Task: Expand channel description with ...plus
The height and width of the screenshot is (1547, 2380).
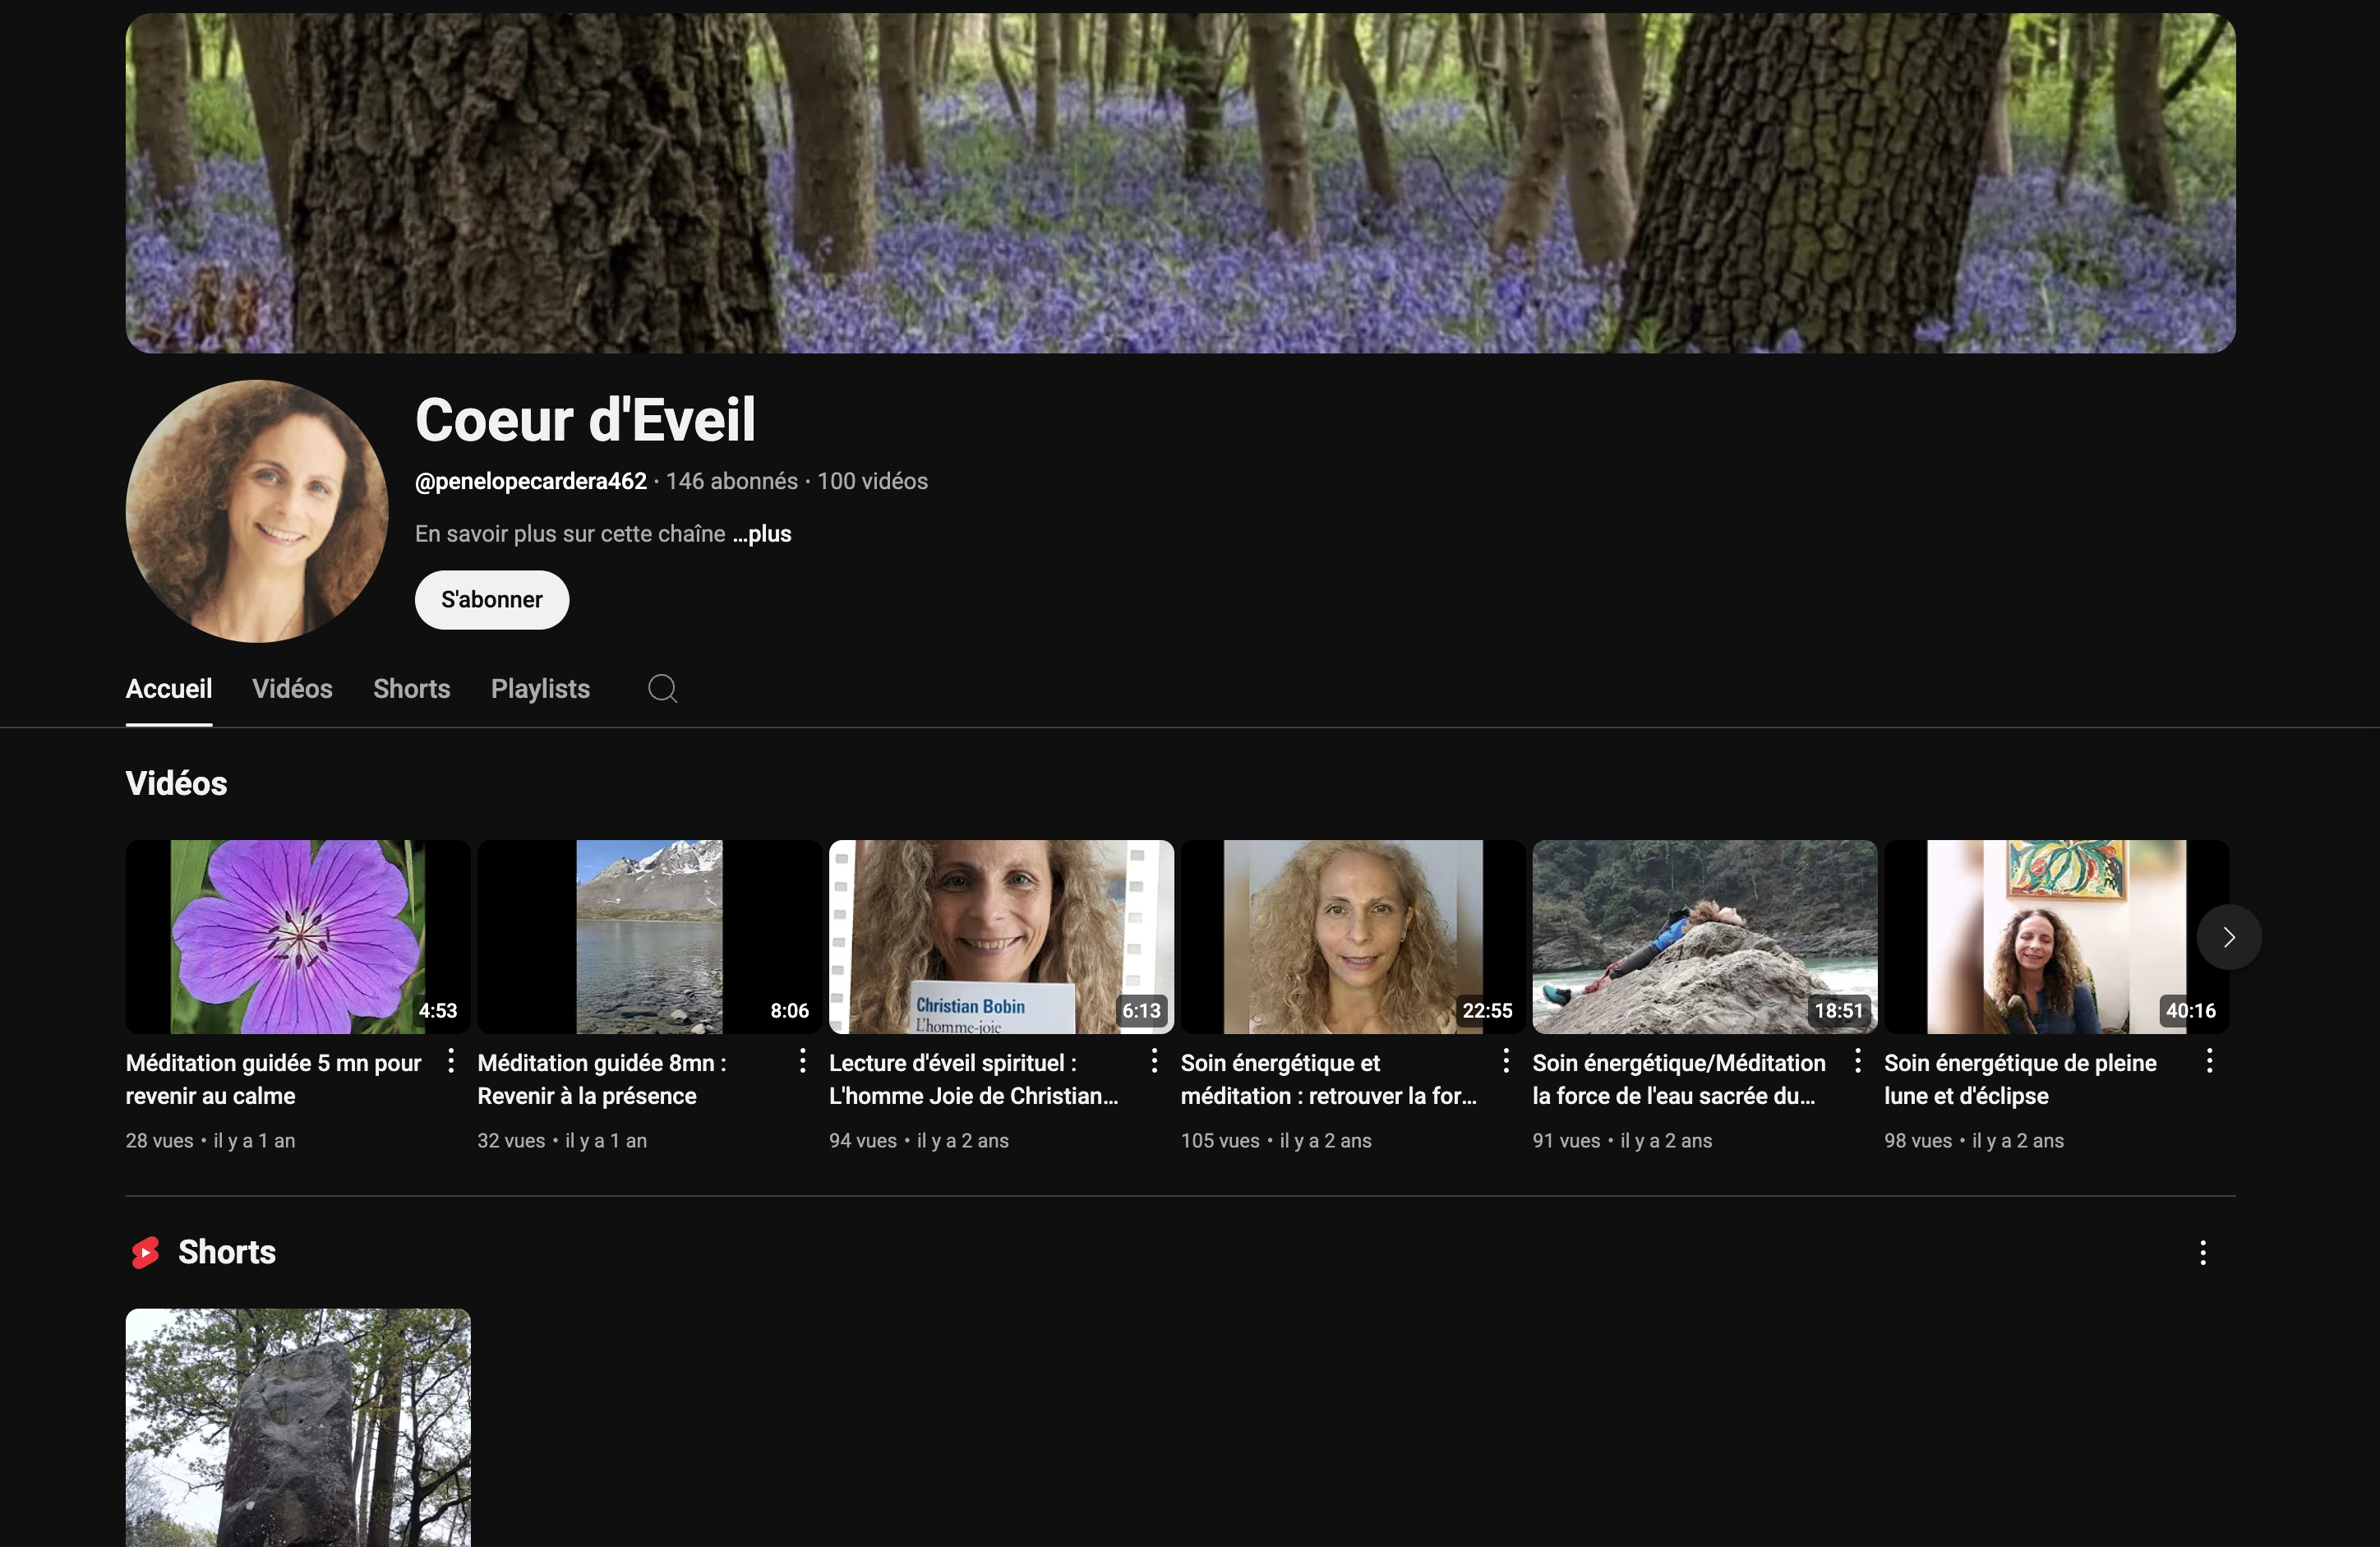Action: click(762, 534)
